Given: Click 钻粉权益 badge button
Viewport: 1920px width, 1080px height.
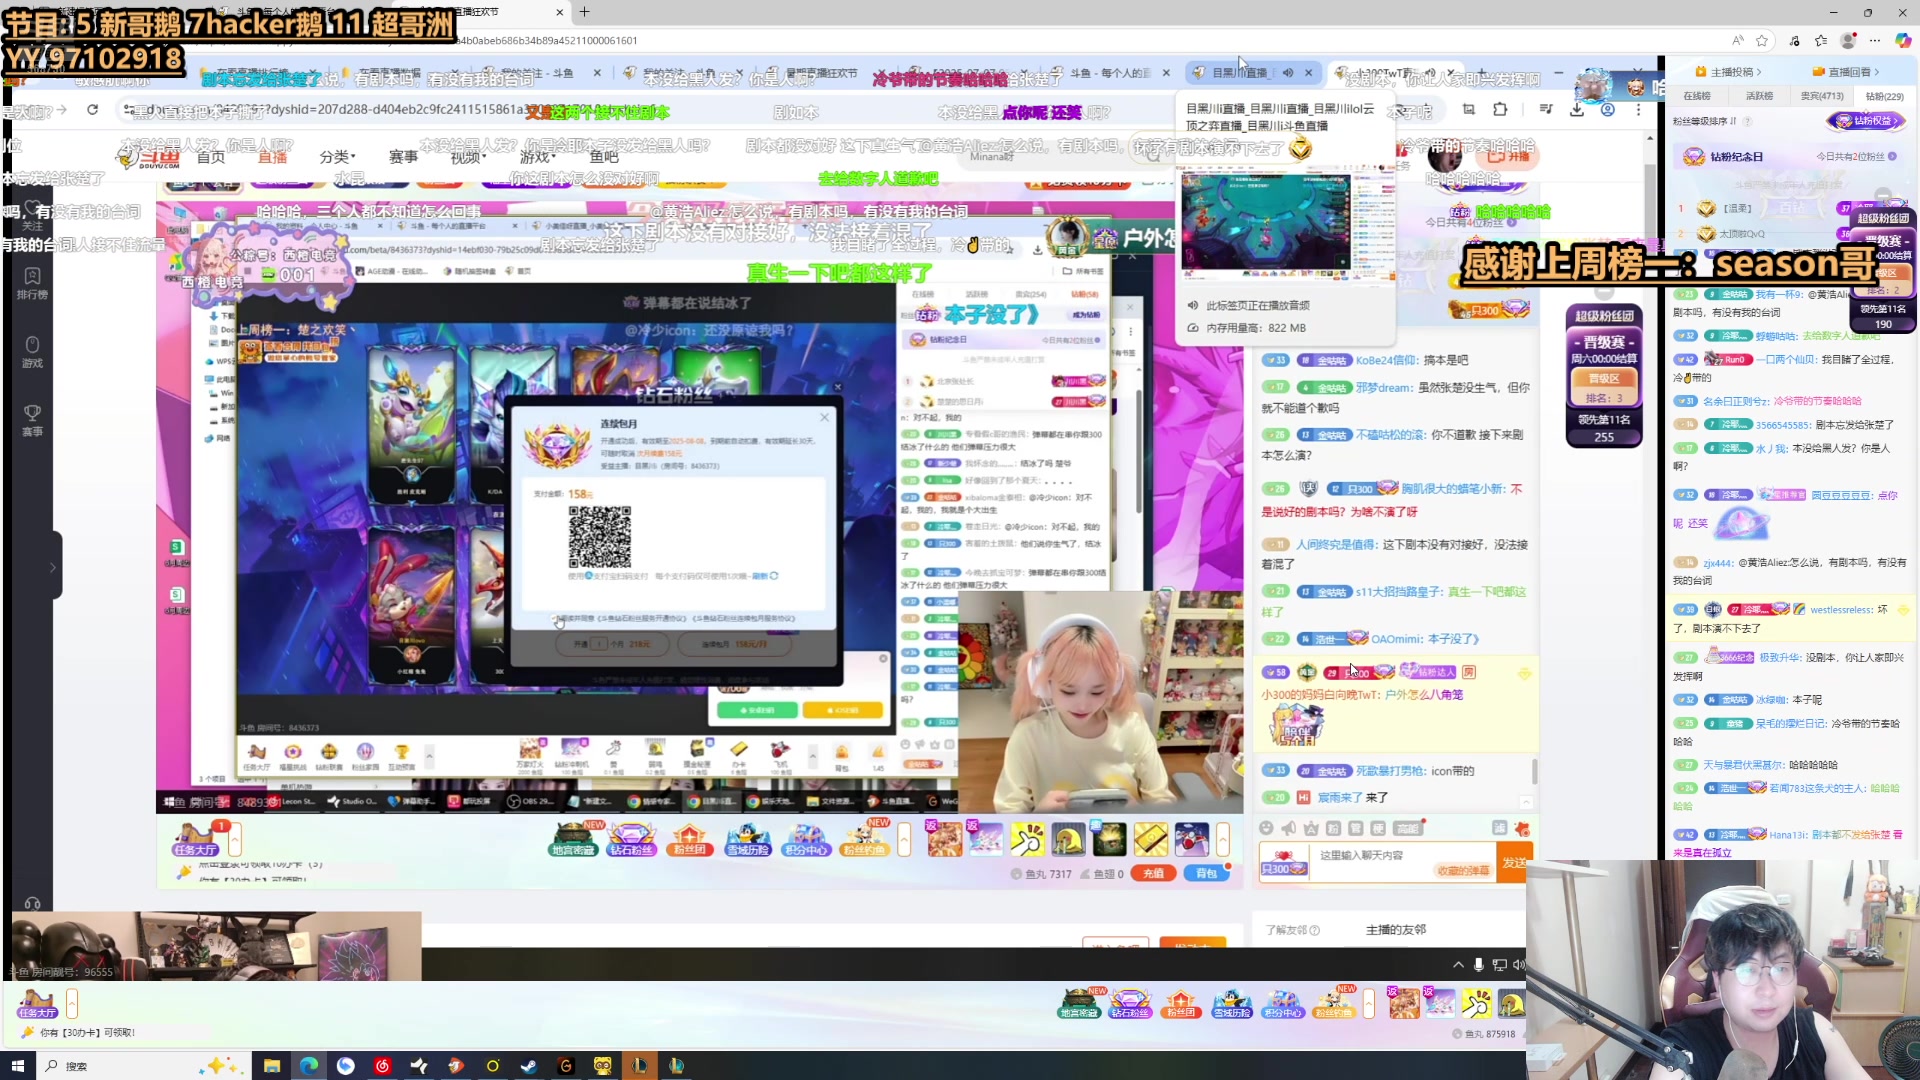Looking at the screenshot, I should tap(1866, 121).
